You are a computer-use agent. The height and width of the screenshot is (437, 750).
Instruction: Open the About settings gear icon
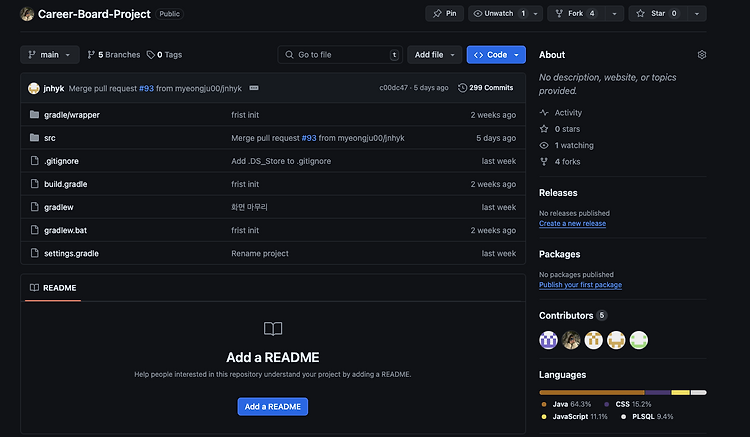point(702,55)
